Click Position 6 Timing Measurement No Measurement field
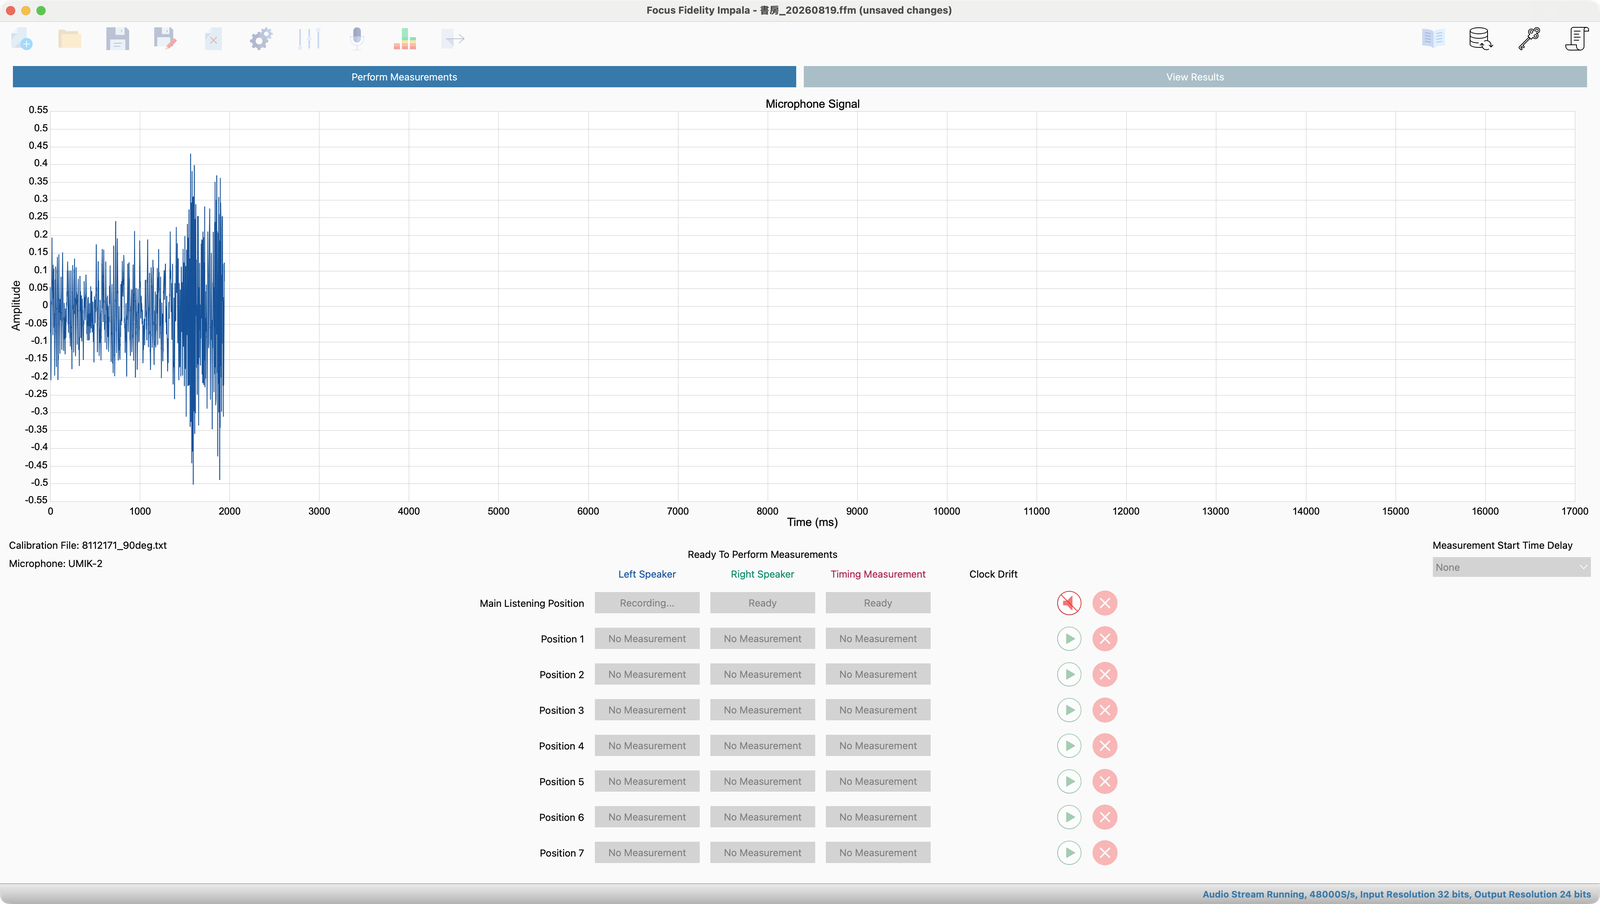The height and width of the screenshot is (904, 1600). tap(878, 817)
